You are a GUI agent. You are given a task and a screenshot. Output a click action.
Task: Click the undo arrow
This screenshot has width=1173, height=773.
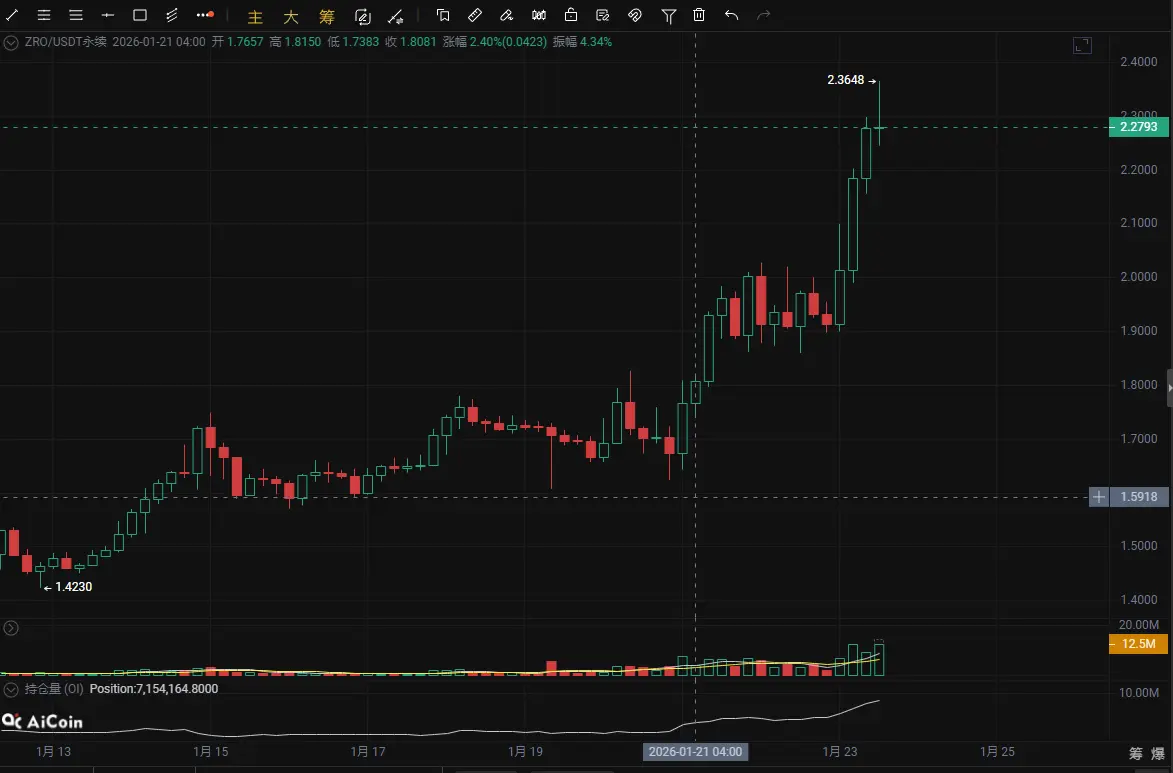point(732,15)
